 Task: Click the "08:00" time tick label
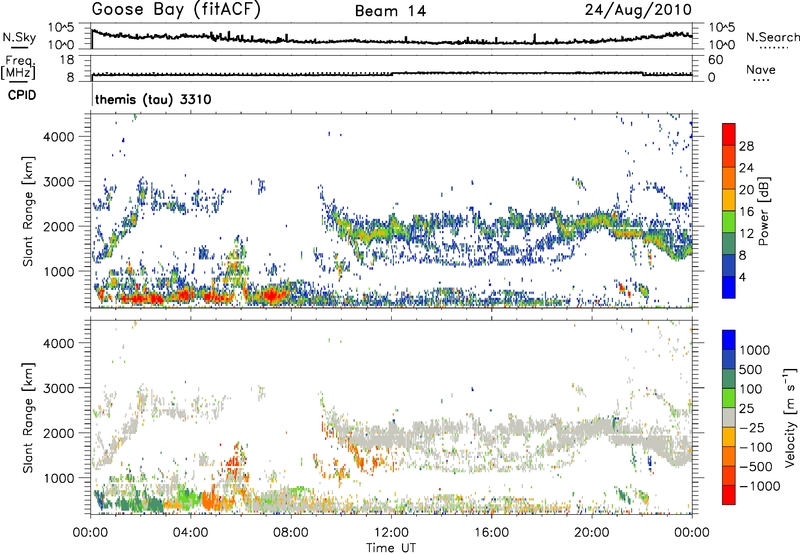(x=291, y=533)
